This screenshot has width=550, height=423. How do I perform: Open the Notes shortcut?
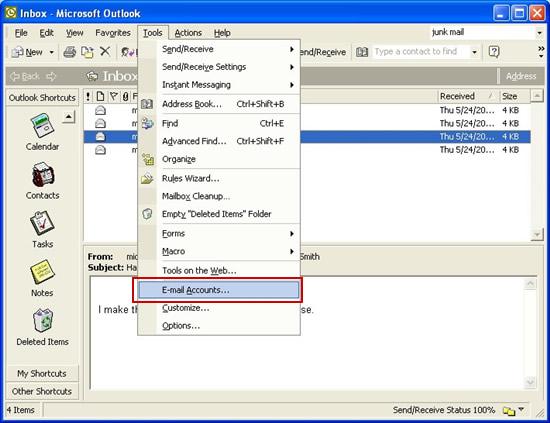(42, 278)
